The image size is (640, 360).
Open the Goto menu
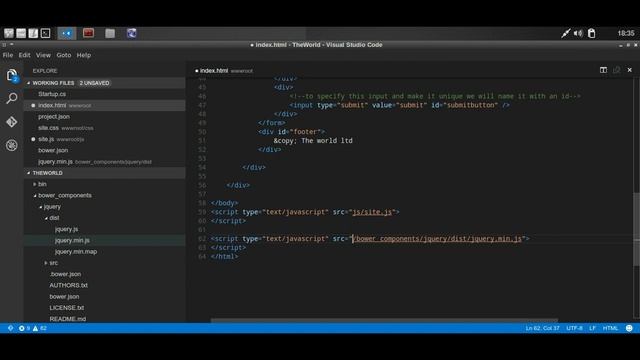click(64, 55)
